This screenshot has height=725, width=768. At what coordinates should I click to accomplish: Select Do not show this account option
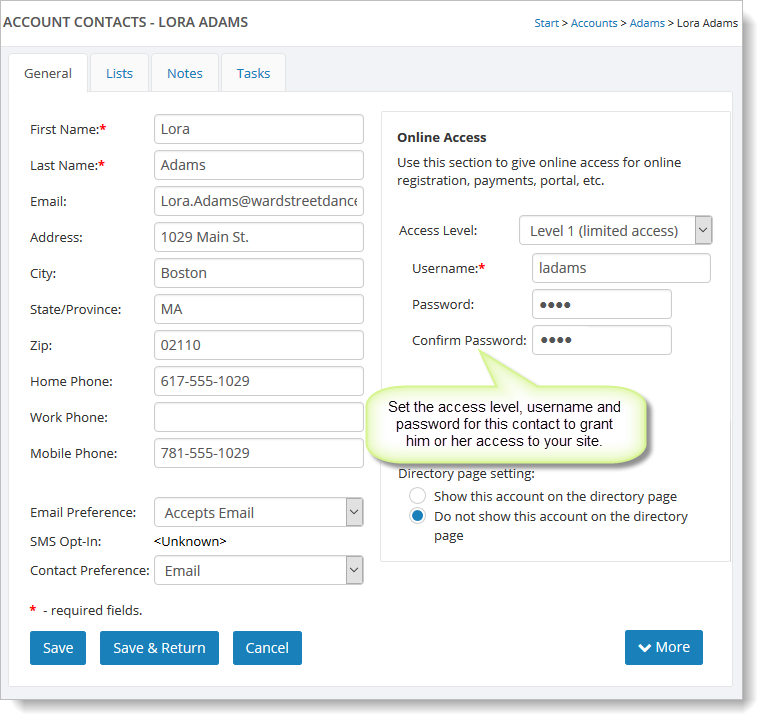click(x=417, y=517)
